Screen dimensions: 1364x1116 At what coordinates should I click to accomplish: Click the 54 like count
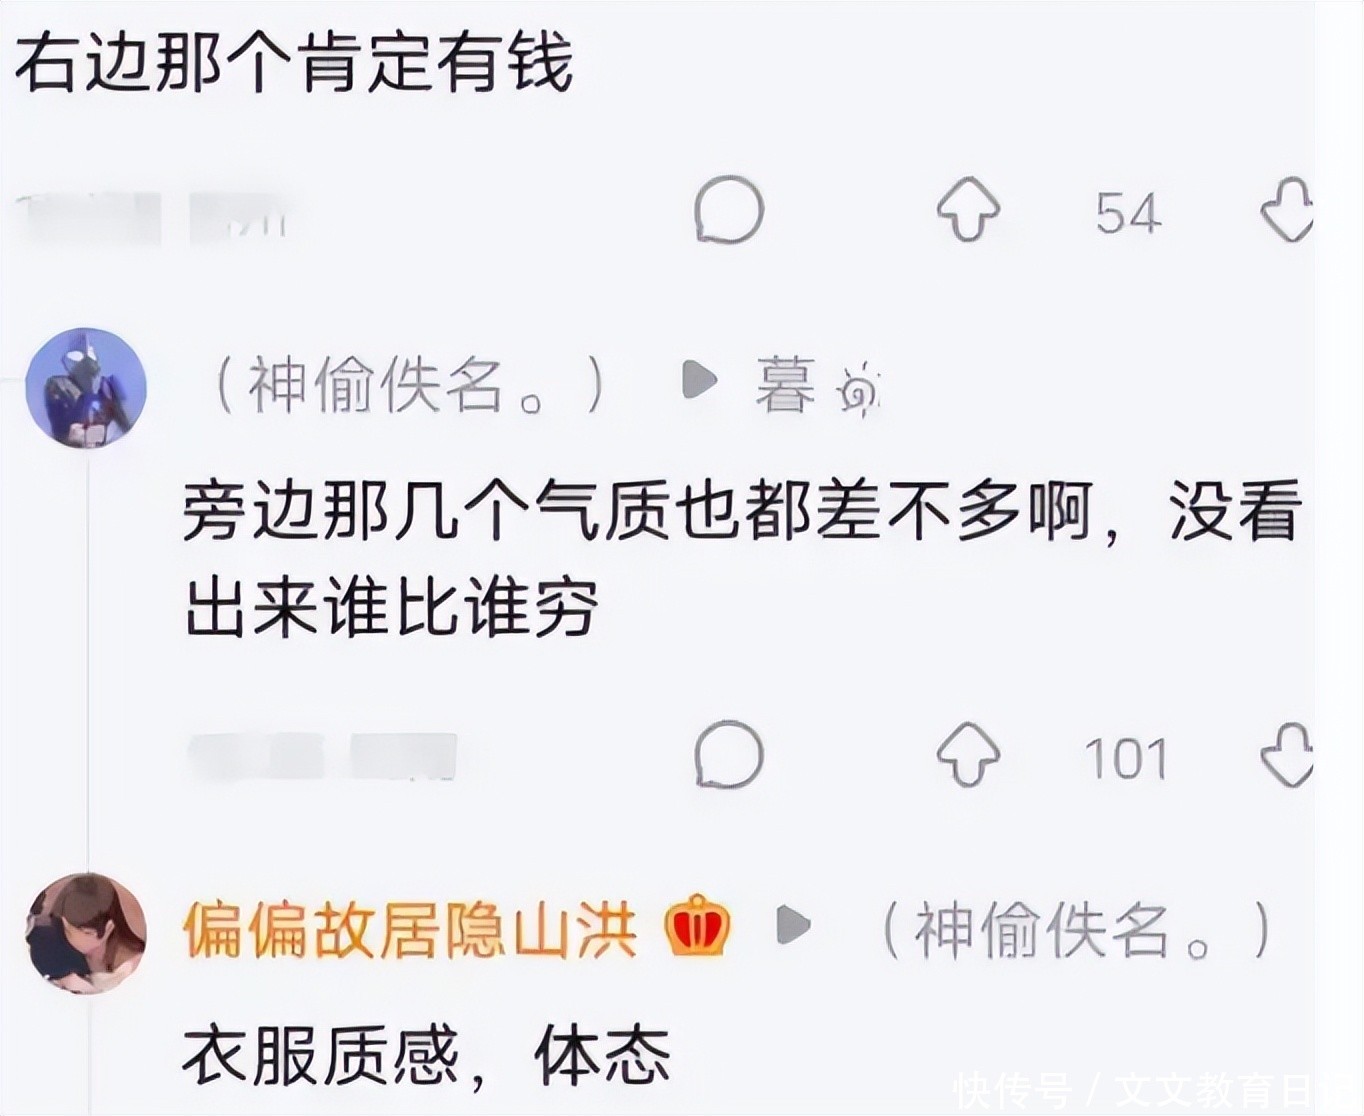(x=1128, y=213)
